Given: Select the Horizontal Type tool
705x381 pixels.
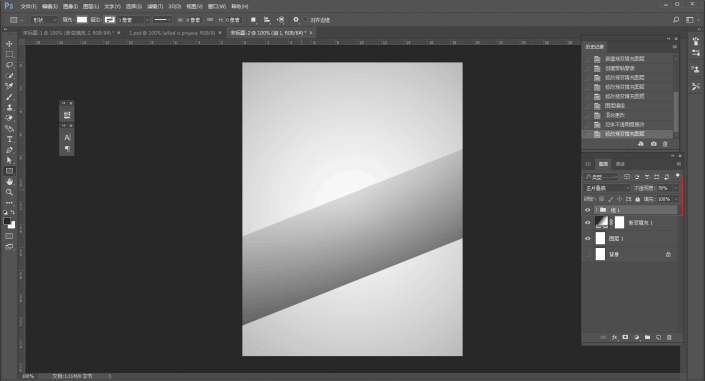Looking at the screenshot, I should (x=9, y=139).
